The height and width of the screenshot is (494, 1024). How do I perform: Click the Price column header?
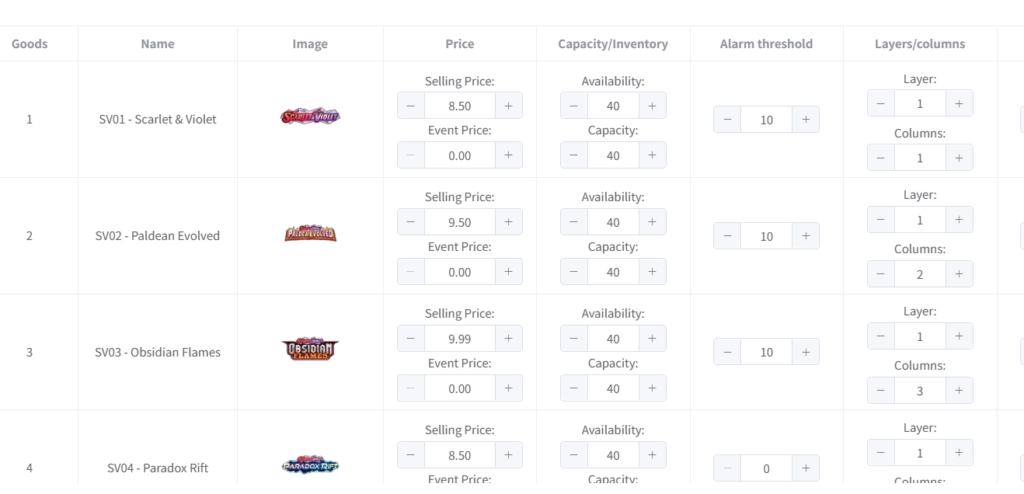pos(460,44)
